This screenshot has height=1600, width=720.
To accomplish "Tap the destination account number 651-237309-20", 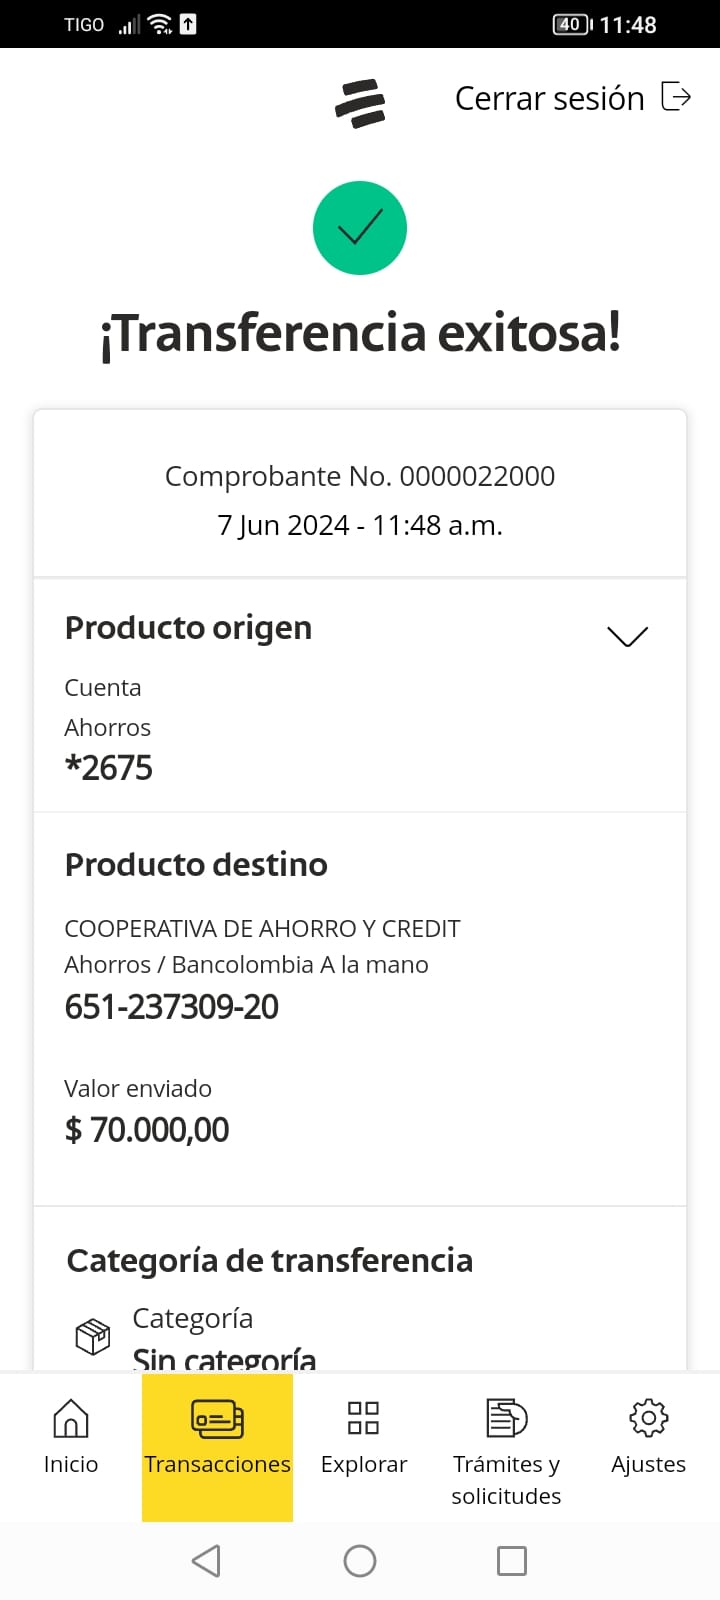I will tap(172, 1007).
